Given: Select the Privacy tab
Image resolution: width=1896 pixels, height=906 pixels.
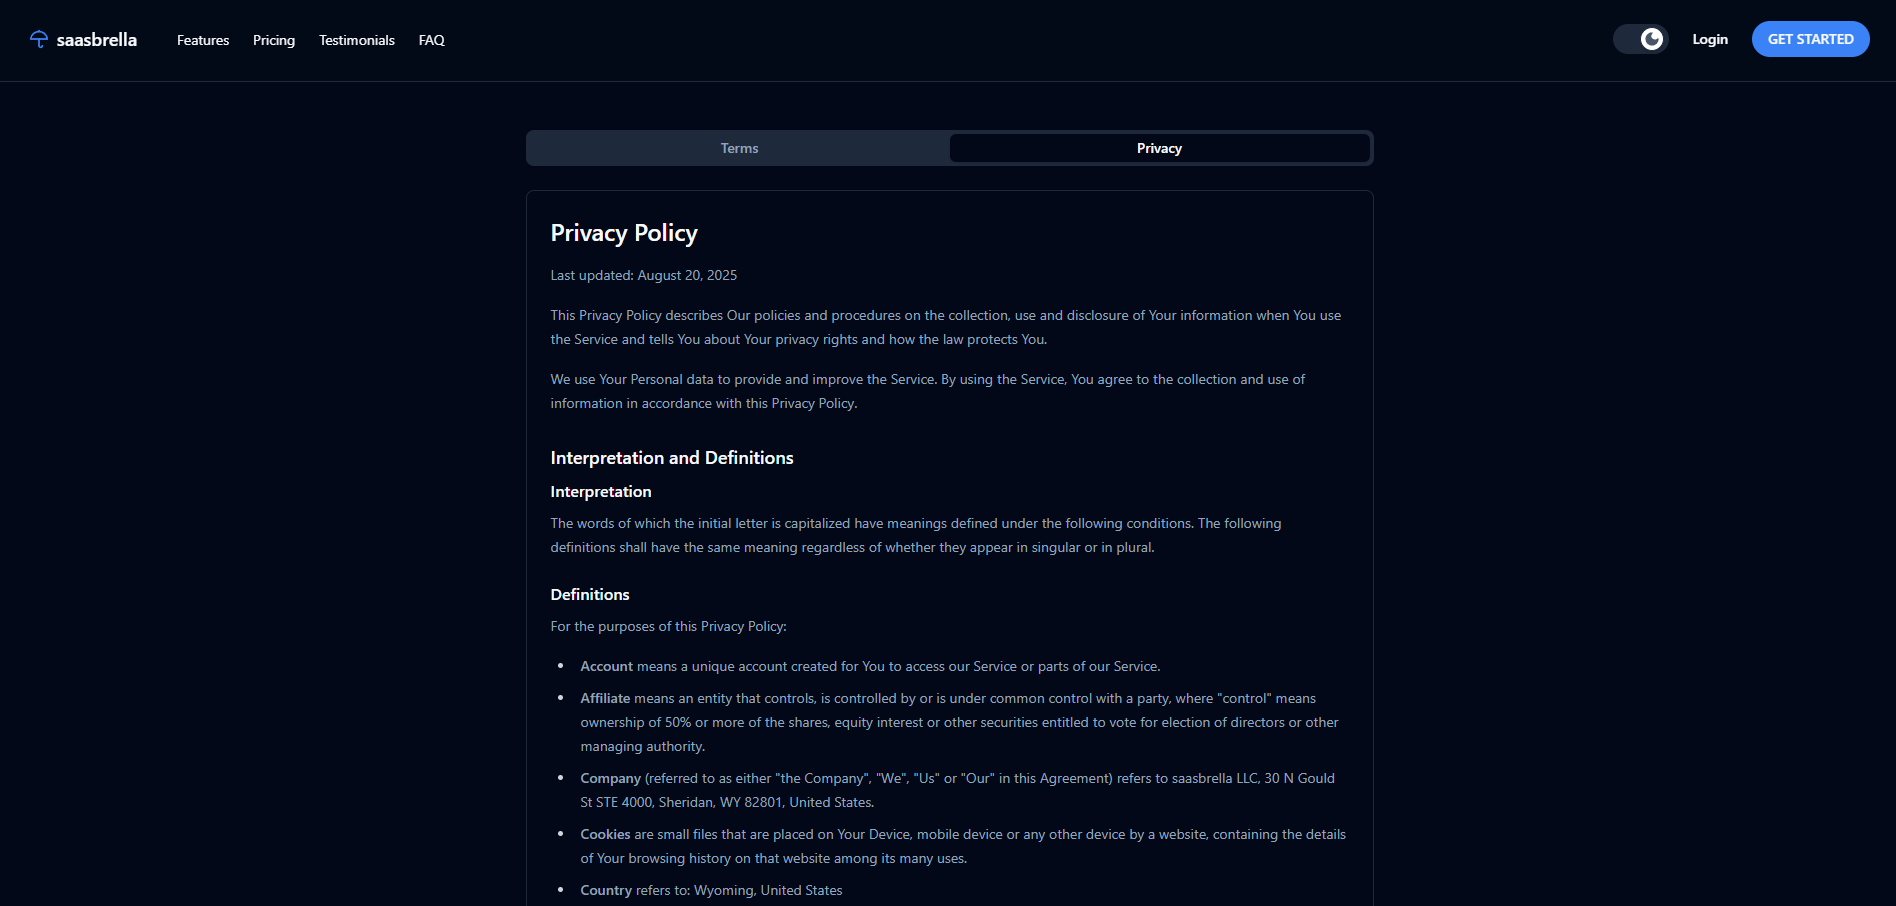Looking at the screenshot, I should (1159, 147).
